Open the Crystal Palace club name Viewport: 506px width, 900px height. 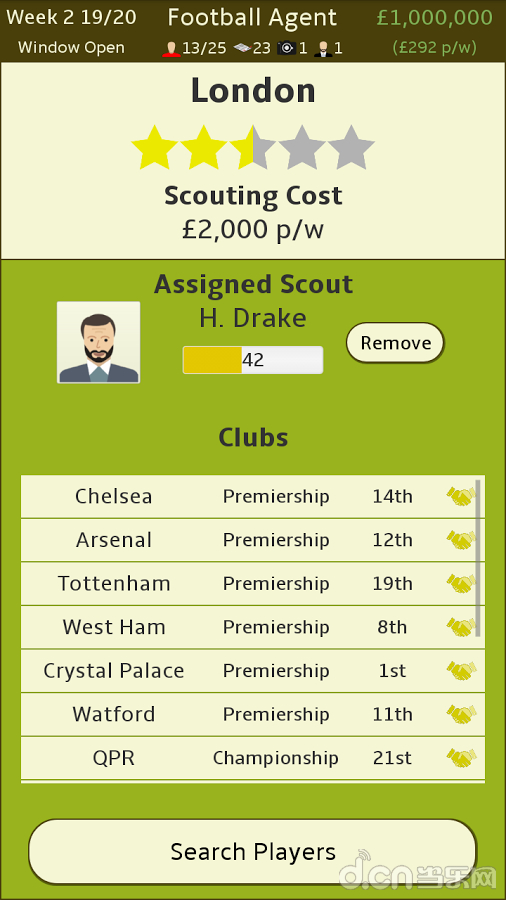point(114,671)
